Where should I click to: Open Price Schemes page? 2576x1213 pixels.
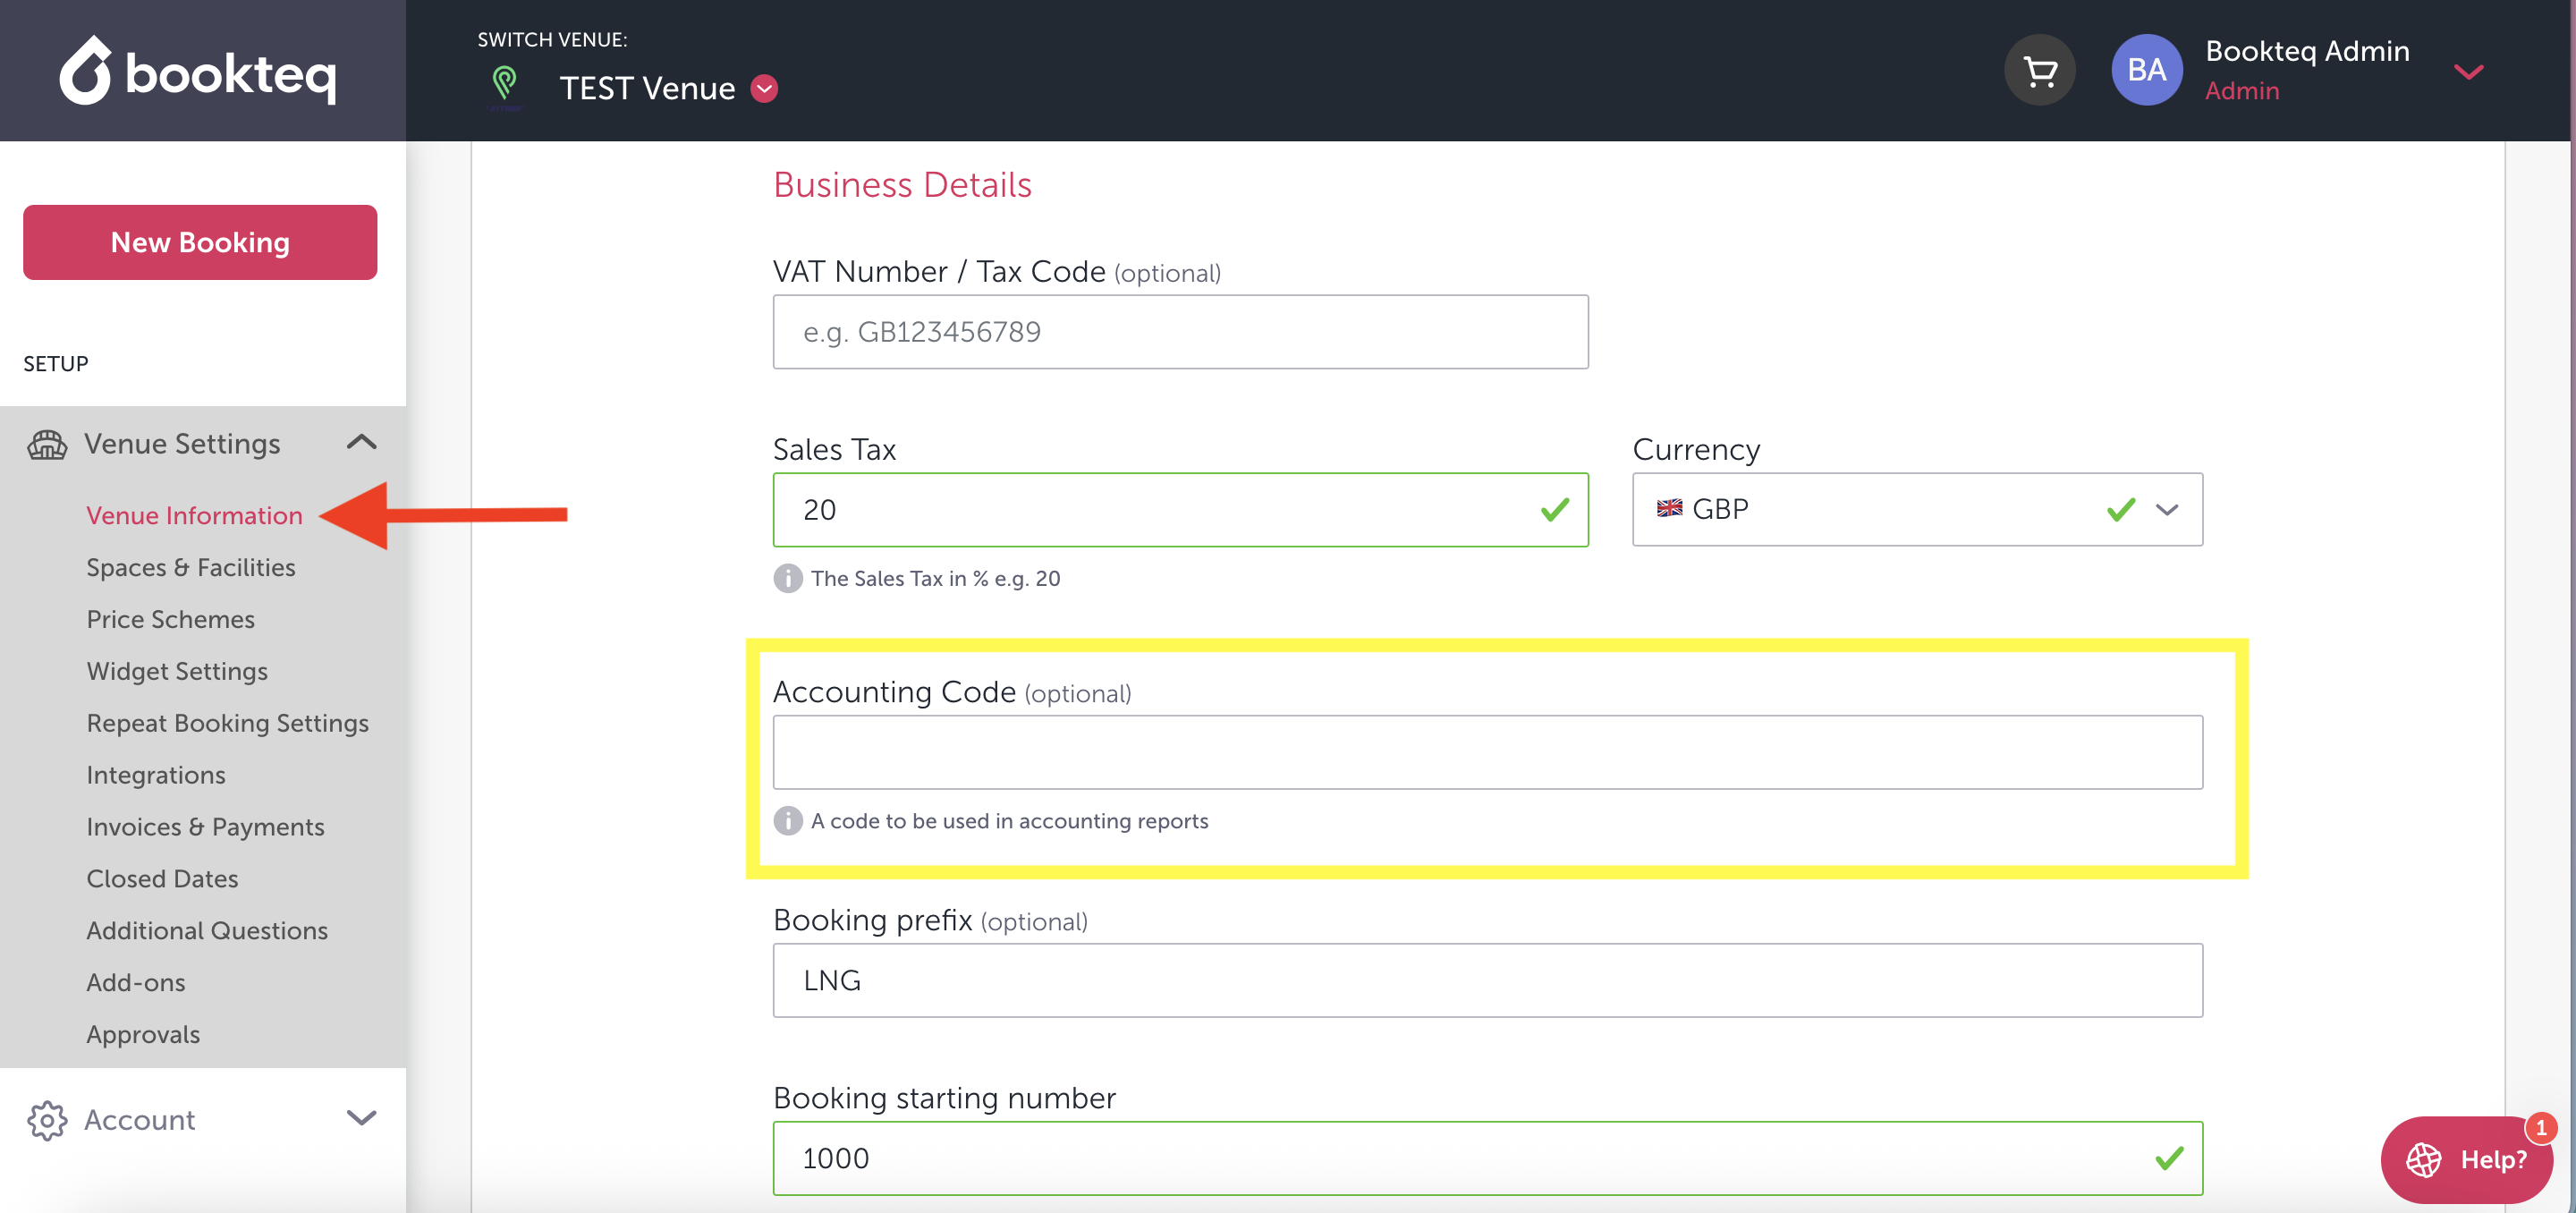[x=171, y=619]
